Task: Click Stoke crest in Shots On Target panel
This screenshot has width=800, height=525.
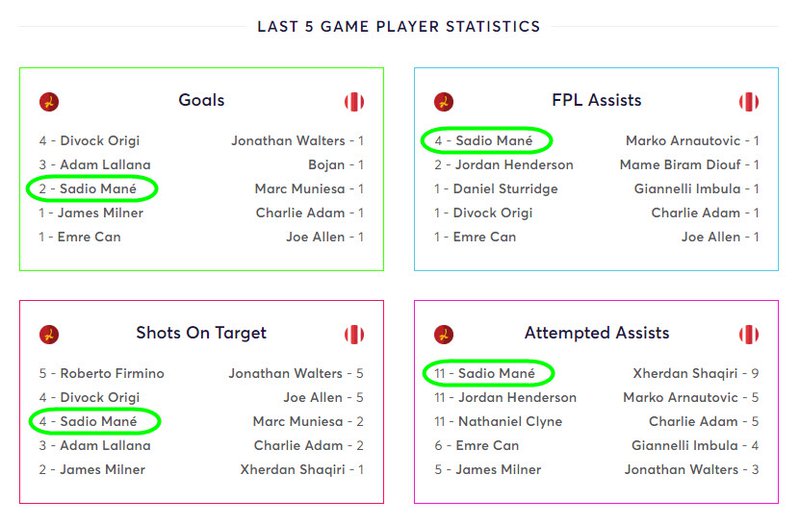Action: [x=354, y=335]
